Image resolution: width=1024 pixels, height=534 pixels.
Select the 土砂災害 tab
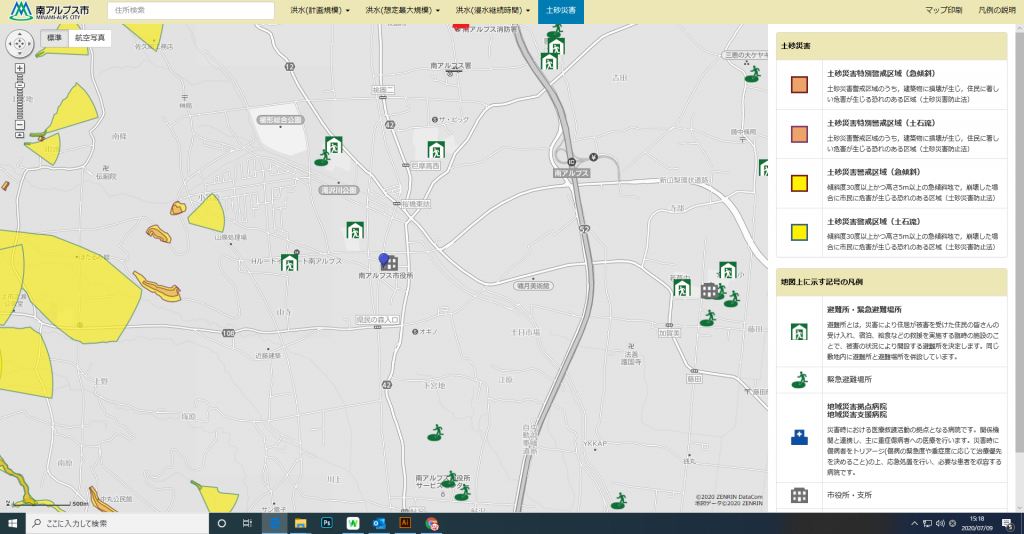pos(562,10)
